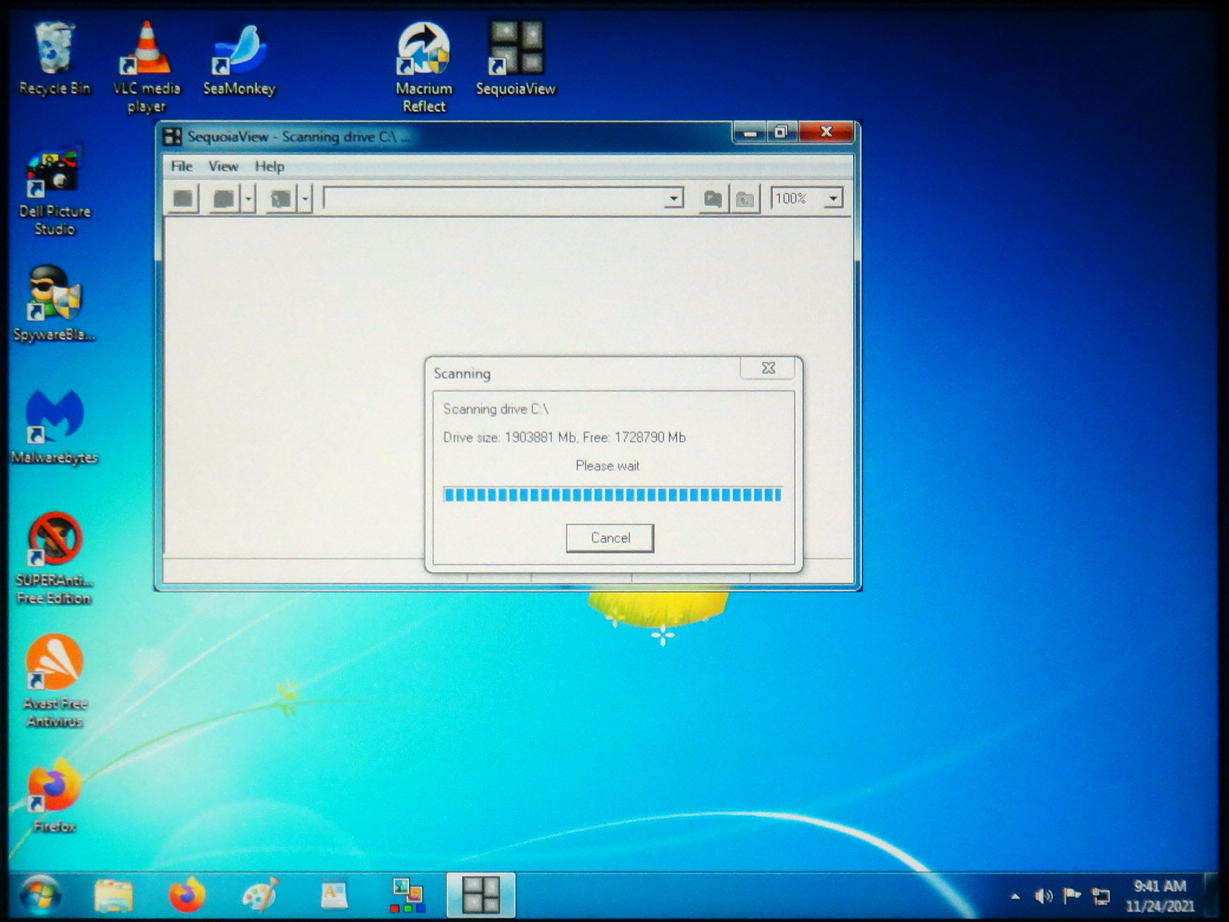
Task: Open the View menu
Action: pos(223,166)
